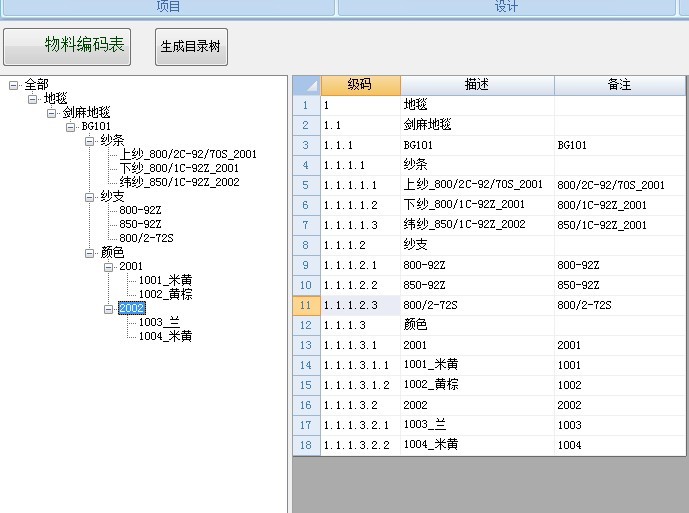
Task: Click the 生成目录树 button
Action: click(x=191, y=47)
